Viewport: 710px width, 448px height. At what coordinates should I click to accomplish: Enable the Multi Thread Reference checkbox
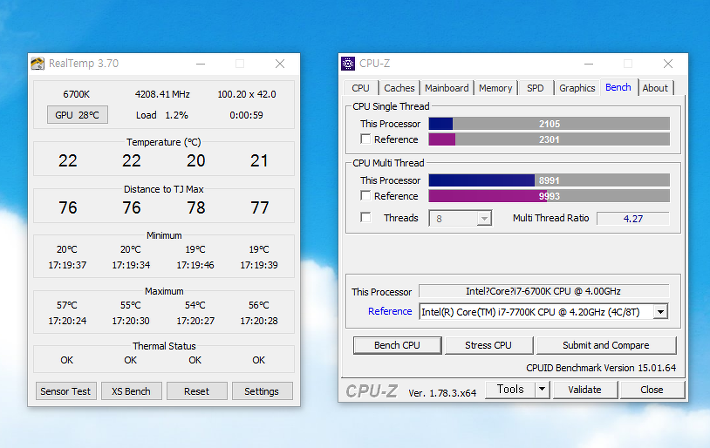[365, 196]
